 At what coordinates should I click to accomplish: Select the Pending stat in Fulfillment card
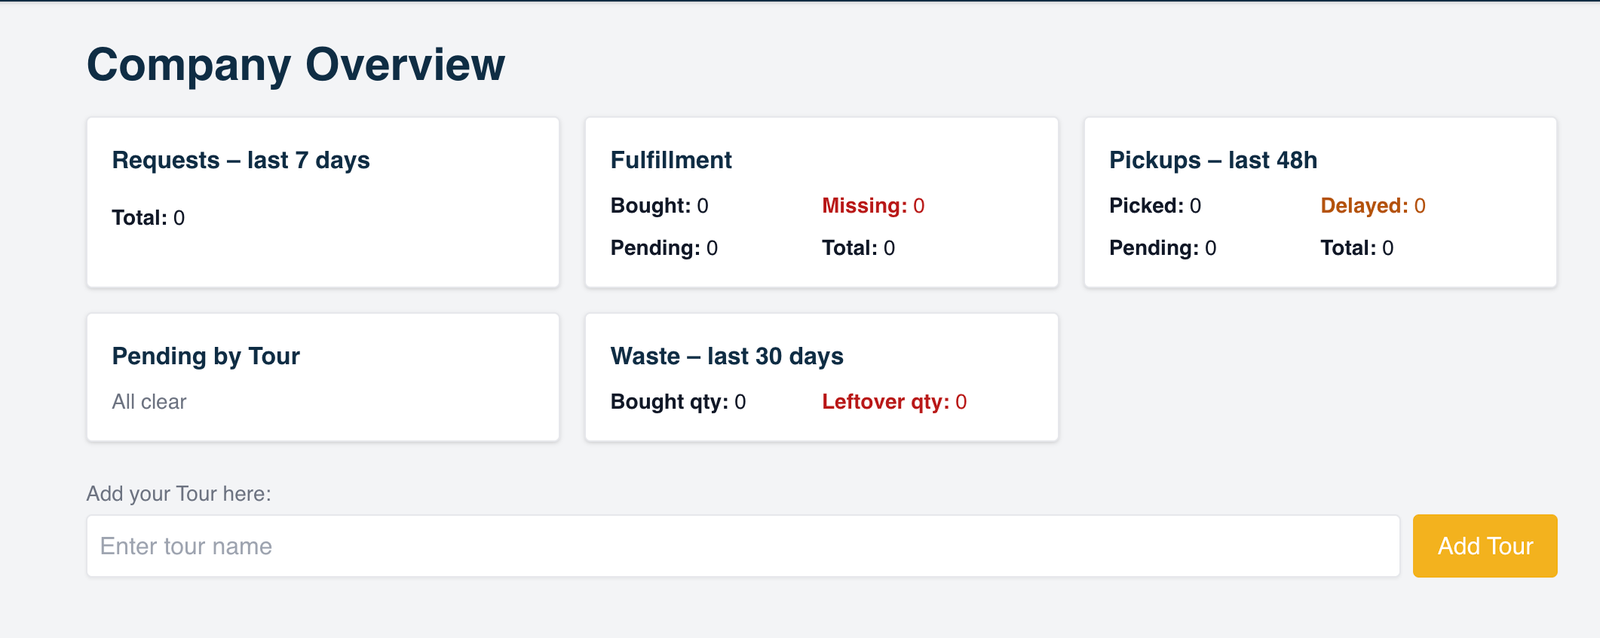point(664,248)
